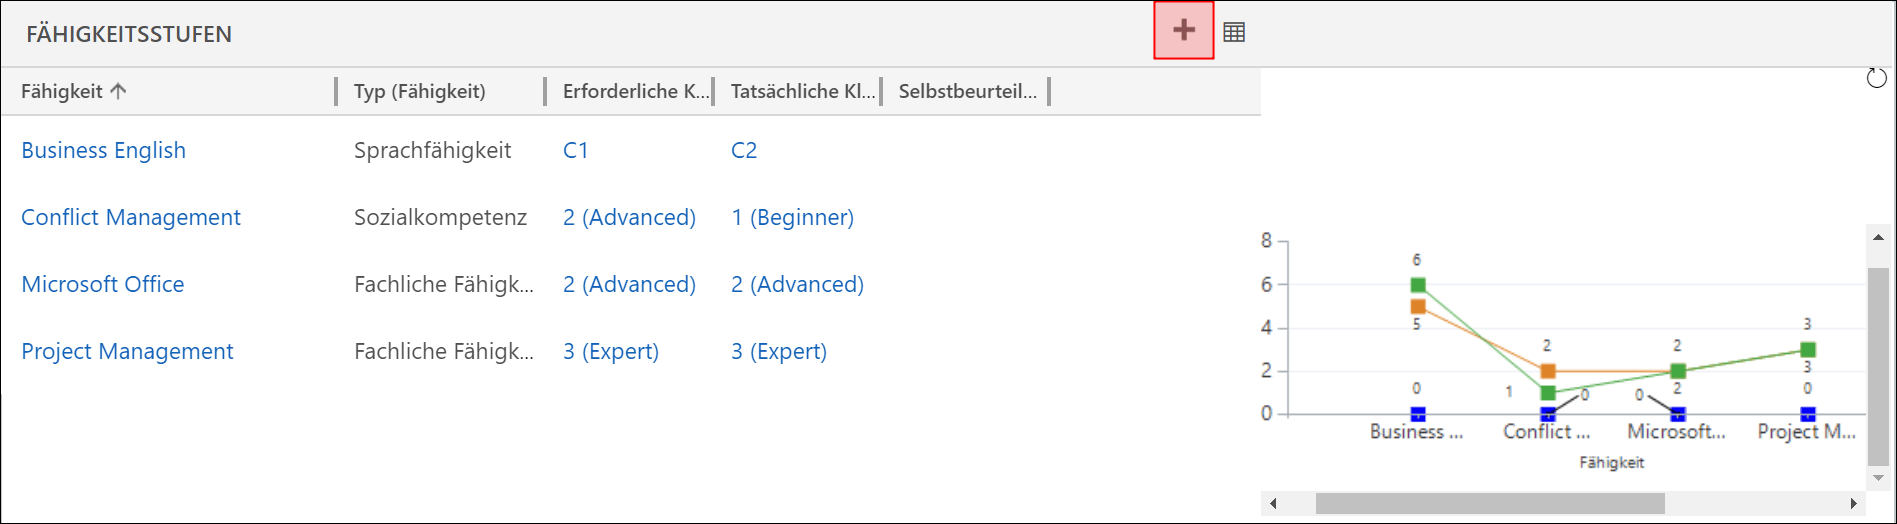This screenshot has width=1897, height=524.
Task: Open the Business English skill
Action: pos(104,150)
